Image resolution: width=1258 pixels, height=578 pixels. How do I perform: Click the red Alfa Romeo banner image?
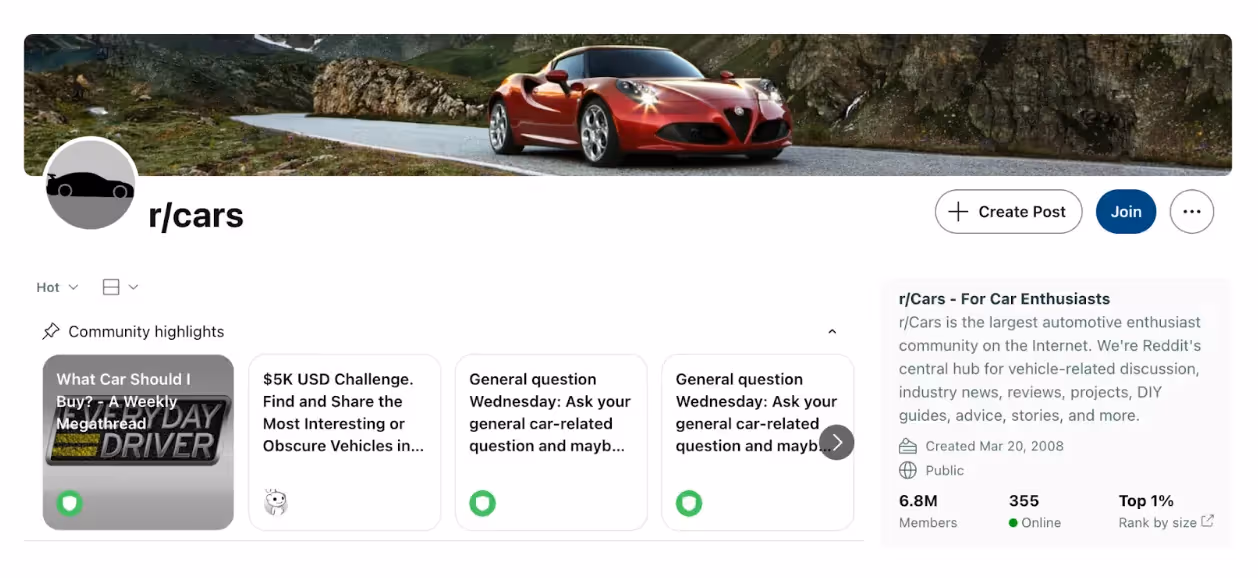click(x=628, y=105)
